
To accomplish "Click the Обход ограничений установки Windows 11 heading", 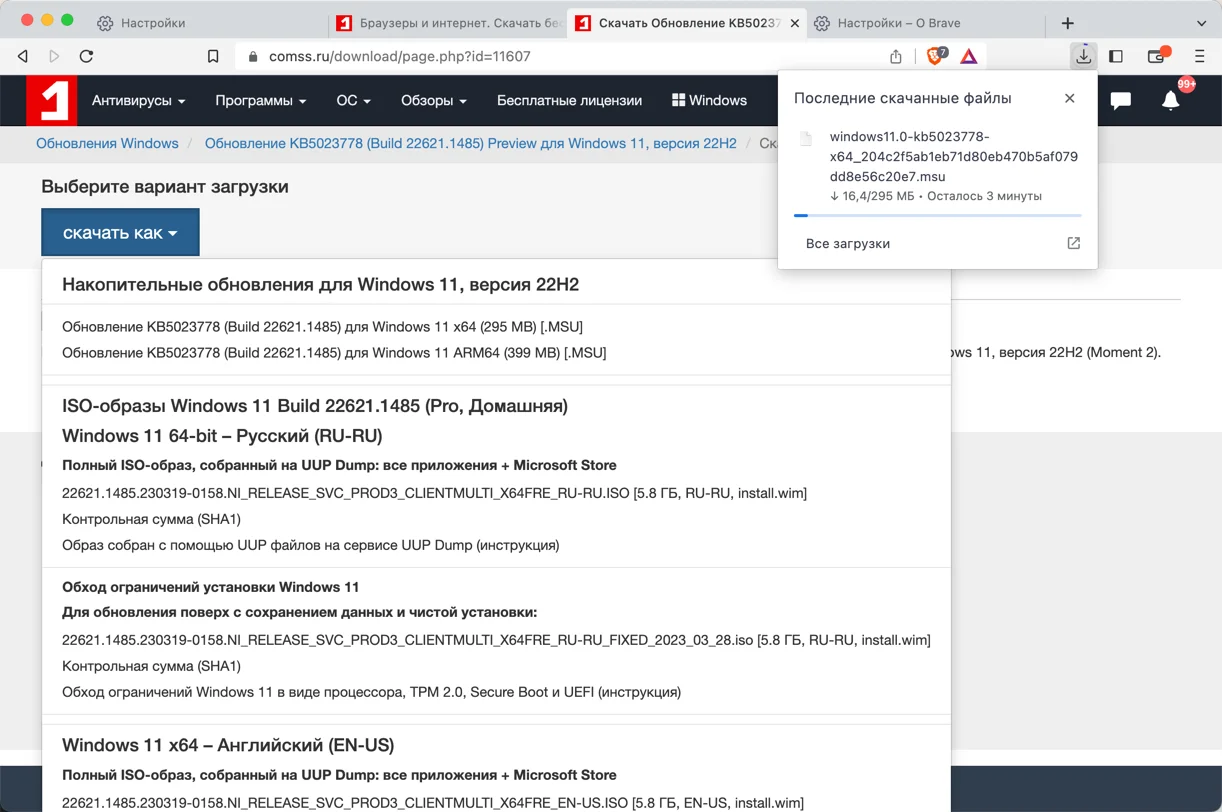I will tap(210, 587).
